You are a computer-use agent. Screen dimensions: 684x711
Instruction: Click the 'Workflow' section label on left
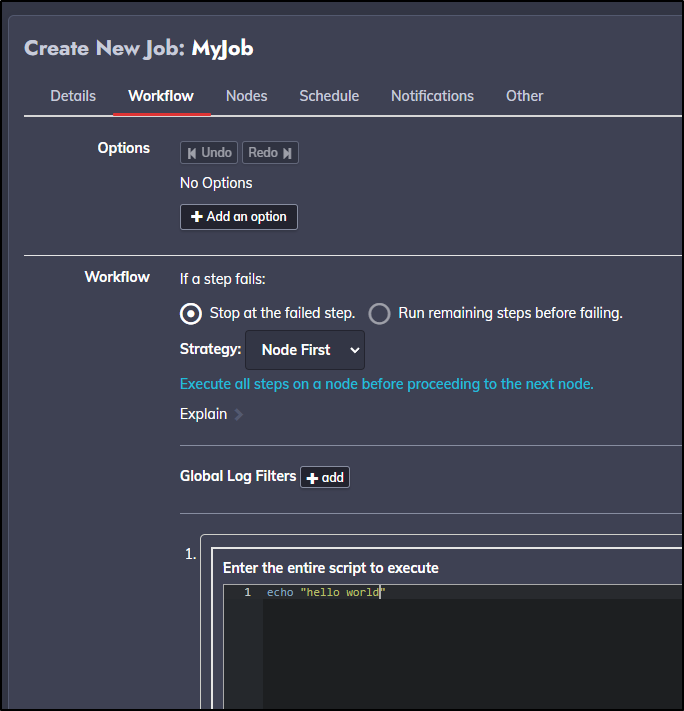(x=117, y=277)
